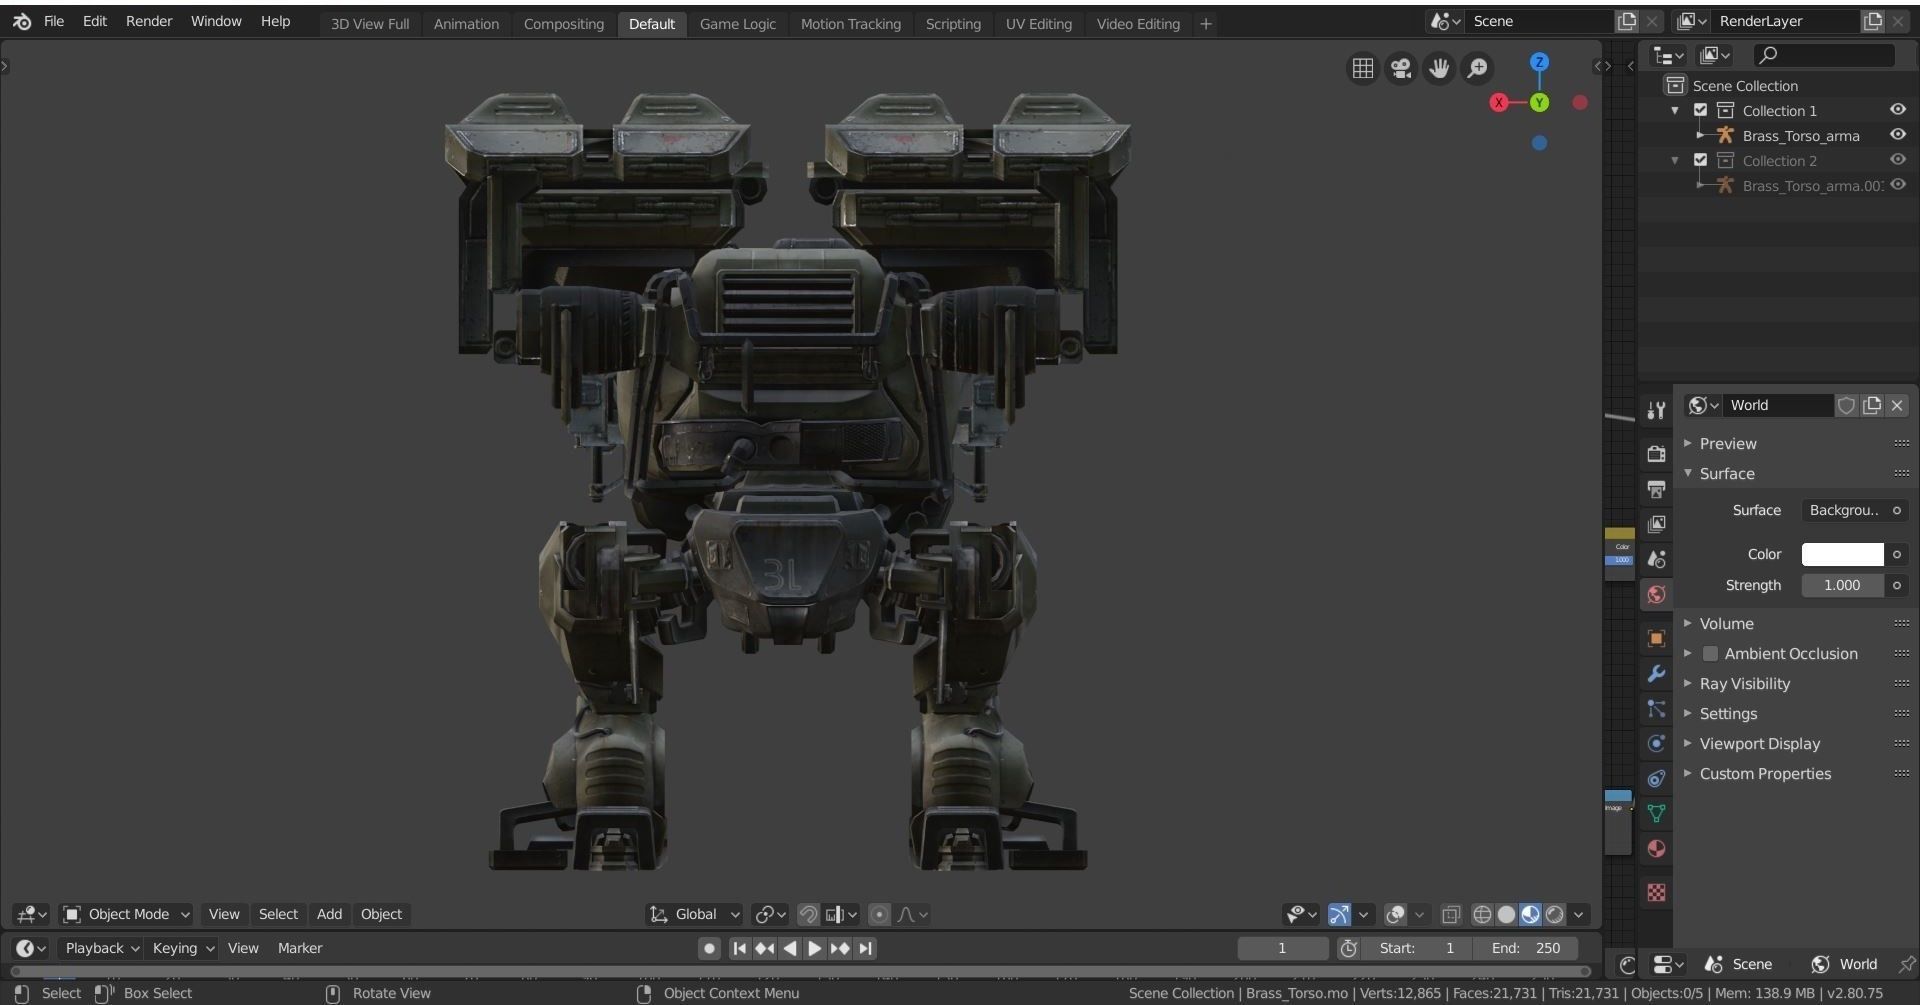Switch to the UV Editing workspace tab
Screen dimensions: 1920x1005
(1038, 24)
